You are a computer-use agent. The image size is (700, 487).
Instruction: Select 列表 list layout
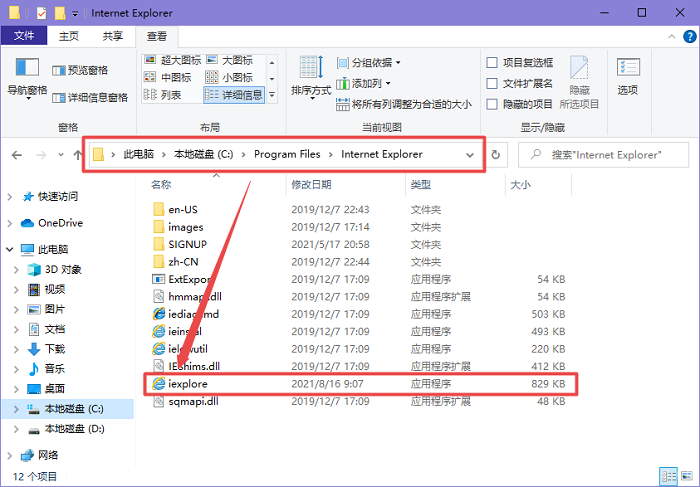click(x=162, y=95)
